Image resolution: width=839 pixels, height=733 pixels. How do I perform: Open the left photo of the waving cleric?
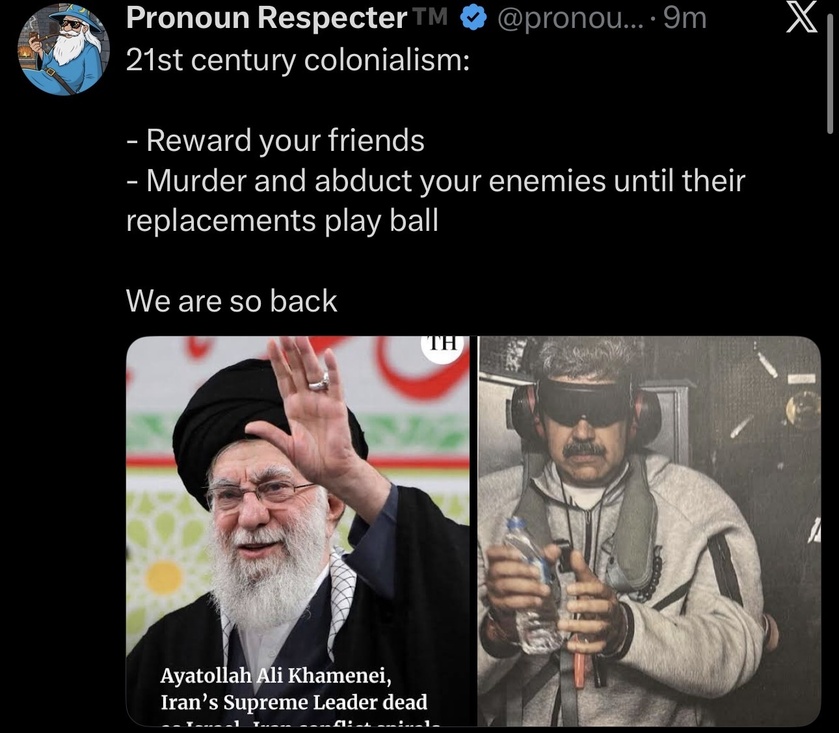[298, 531]
